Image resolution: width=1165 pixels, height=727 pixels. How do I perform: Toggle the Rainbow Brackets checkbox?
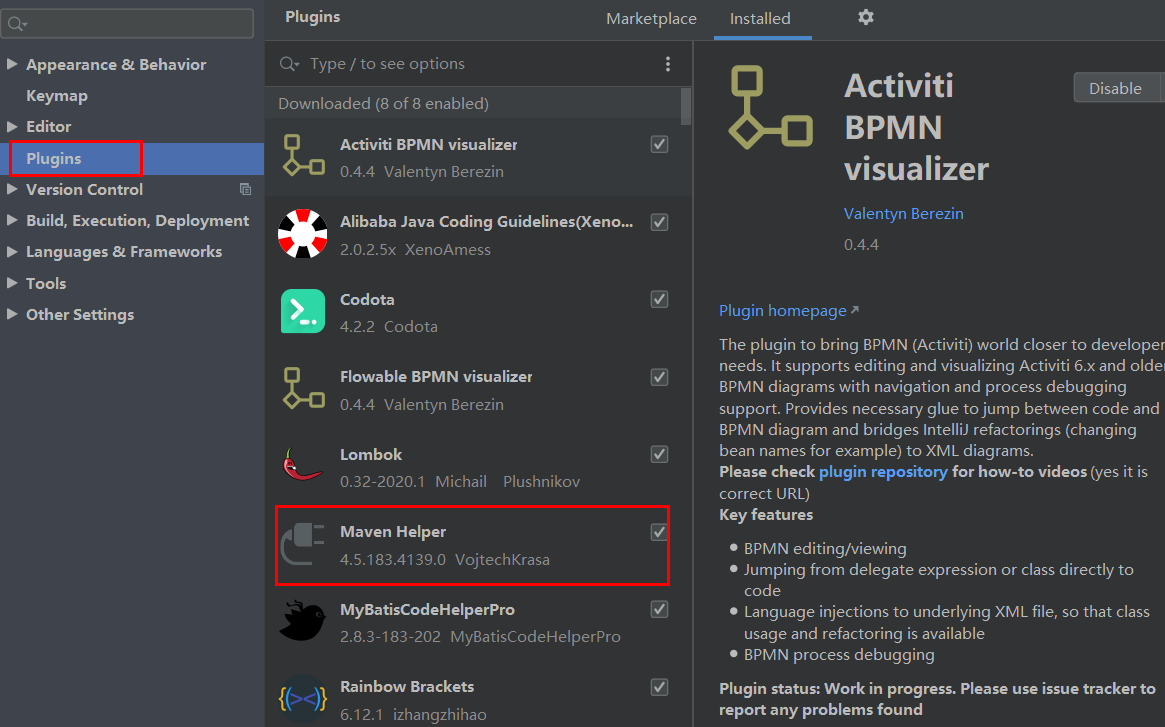pos(659,687)
